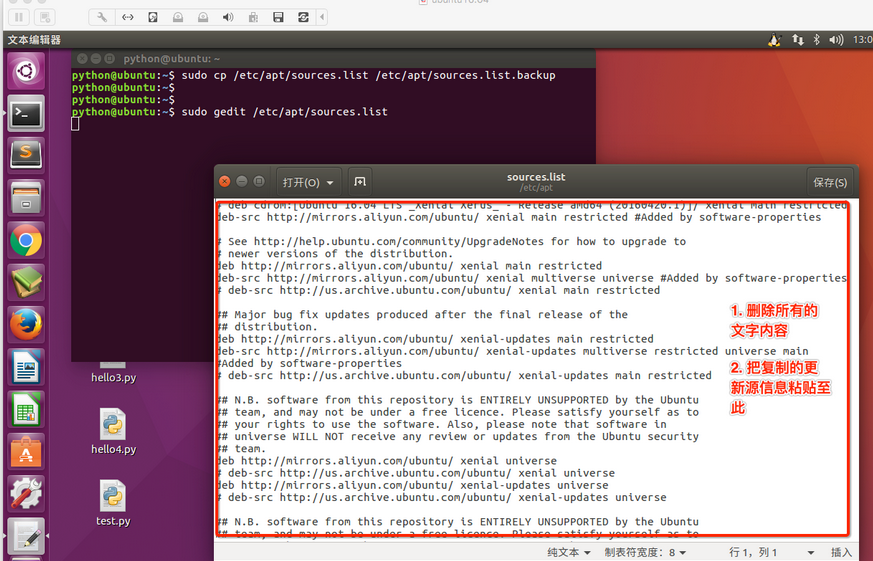
Task: Click line 'deb http://mirrors.aliyun.com/ubuntu/ xenial main restricted'
Action: [409, 266]
